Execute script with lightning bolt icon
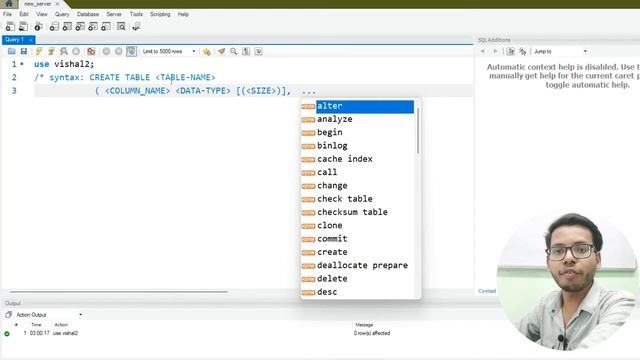Viewport: 640px width, 360px height. point(38,51)
